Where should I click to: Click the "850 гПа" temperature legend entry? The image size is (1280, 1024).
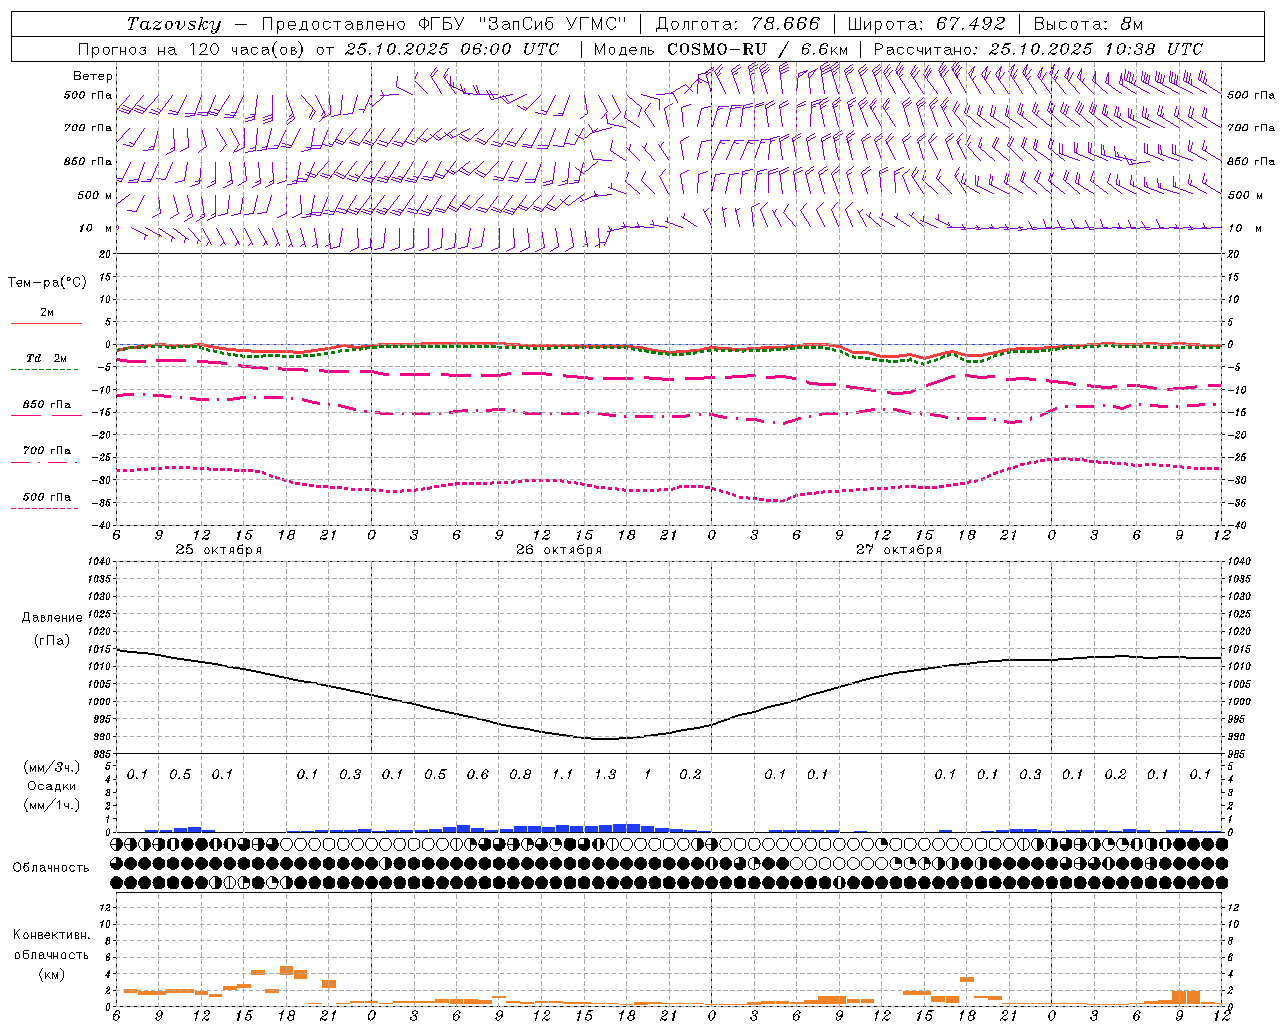pos(47,405)
